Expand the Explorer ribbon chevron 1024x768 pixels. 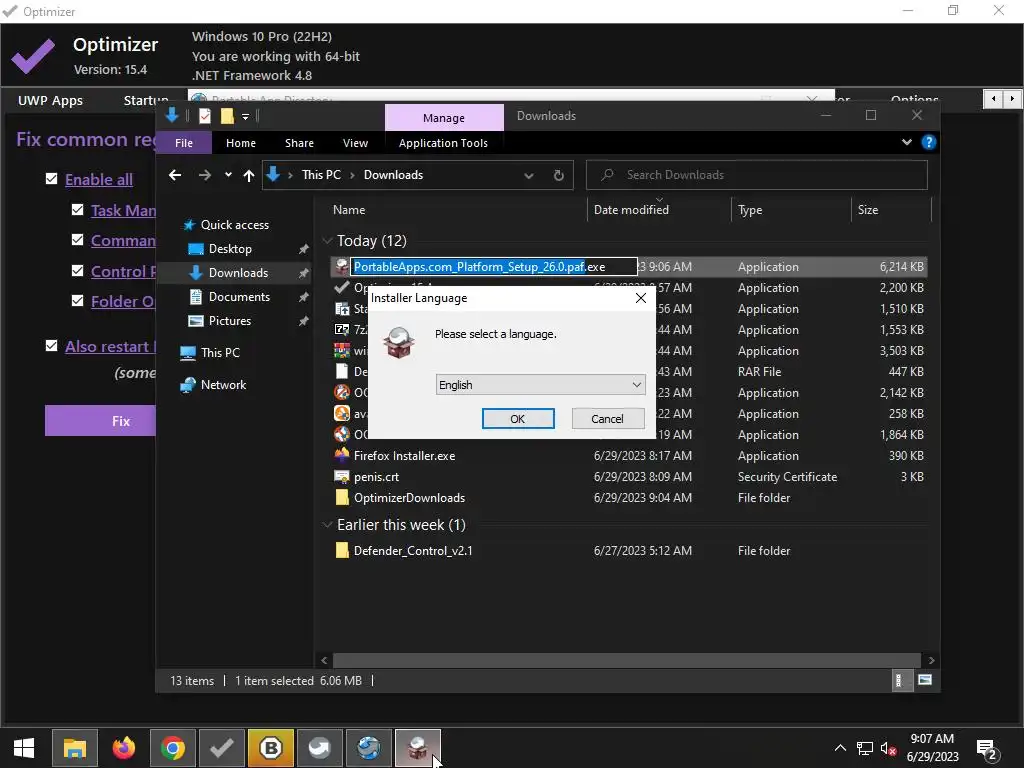pos(906,142)
